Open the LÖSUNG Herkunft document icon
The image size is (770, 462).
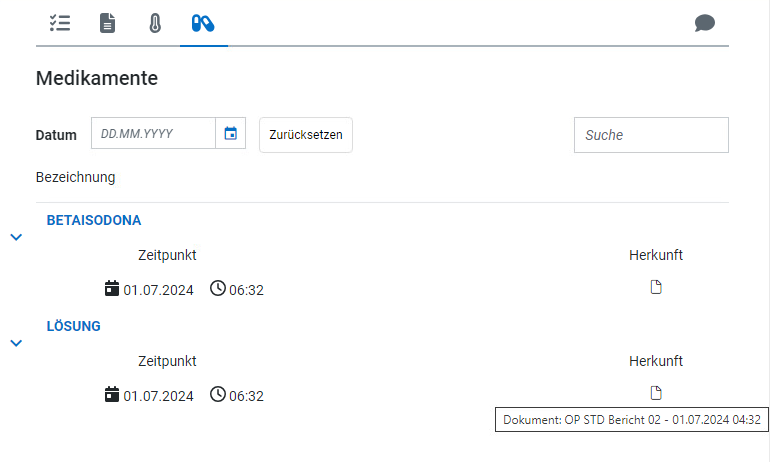point(656,393)
